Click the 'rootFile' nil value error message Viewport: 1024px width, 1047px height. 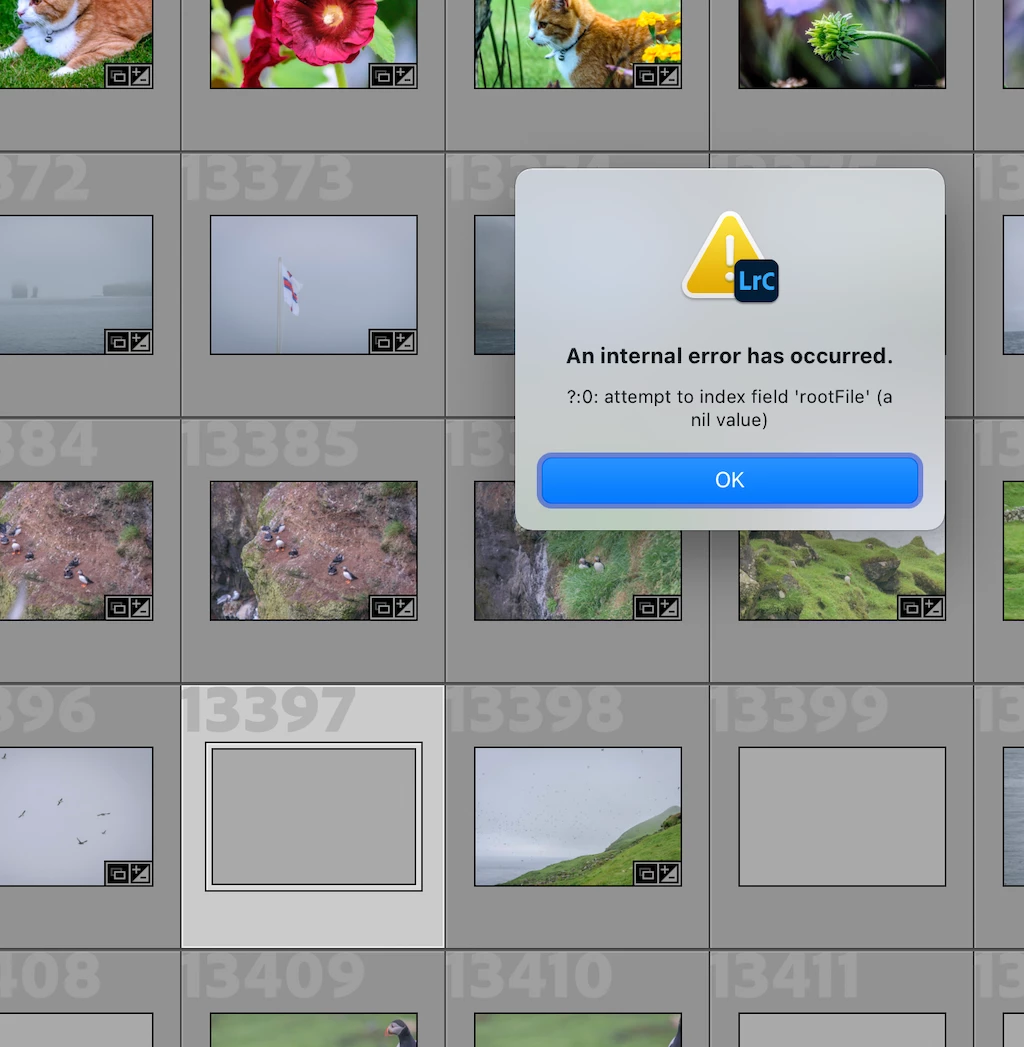730,408
